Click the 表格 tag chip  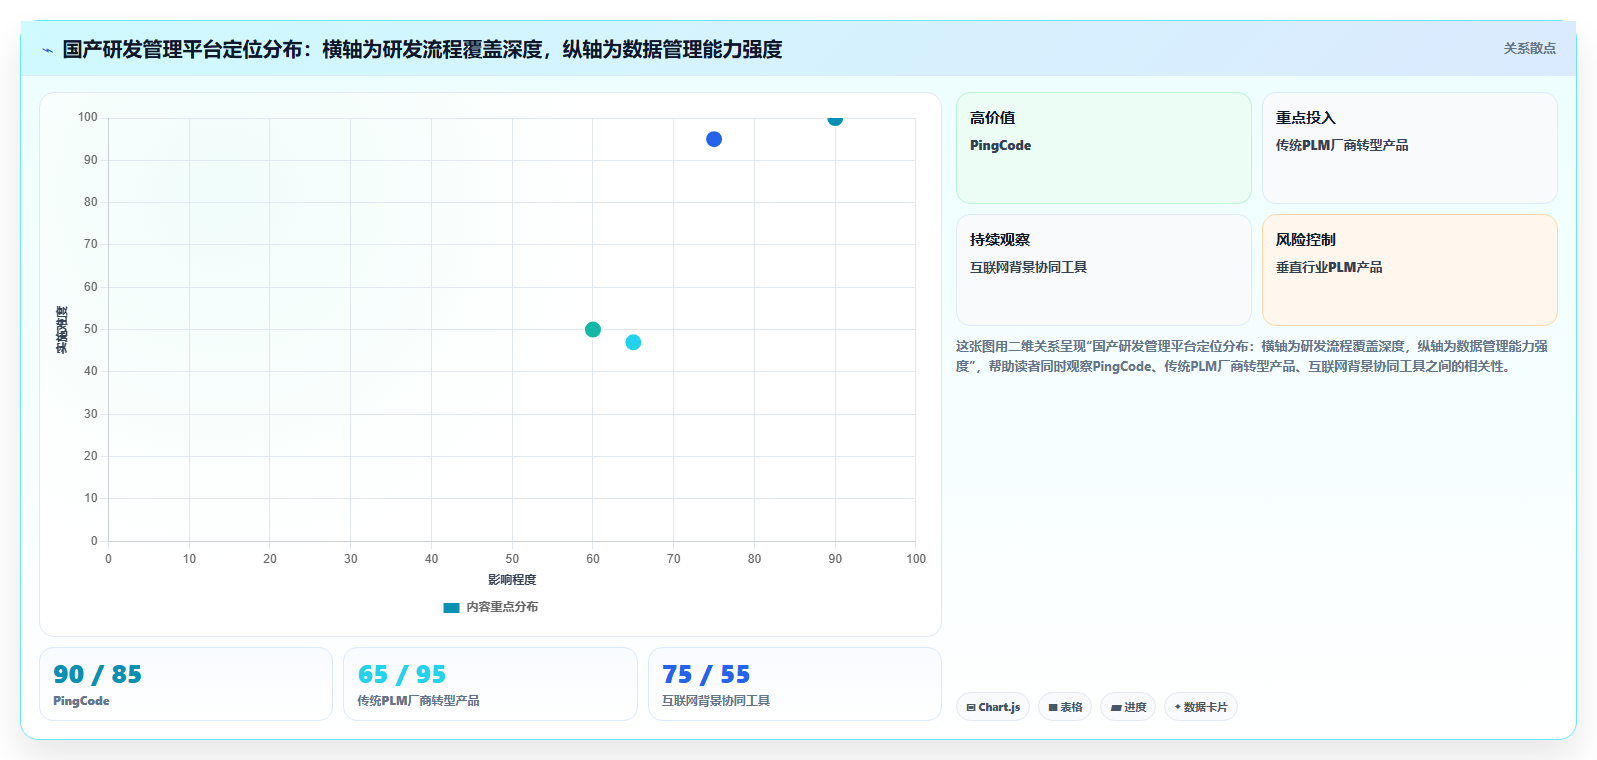(1065, 707)
